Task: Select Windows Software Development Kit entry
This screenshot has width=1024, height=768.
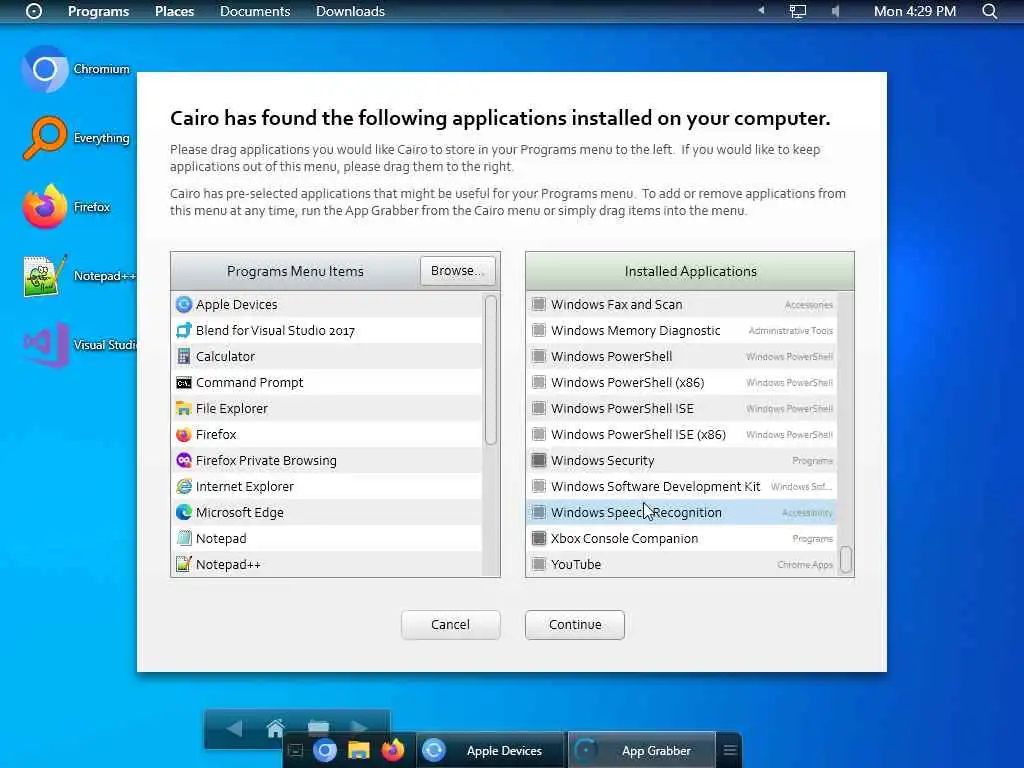Action: click(x=681, y=487)
